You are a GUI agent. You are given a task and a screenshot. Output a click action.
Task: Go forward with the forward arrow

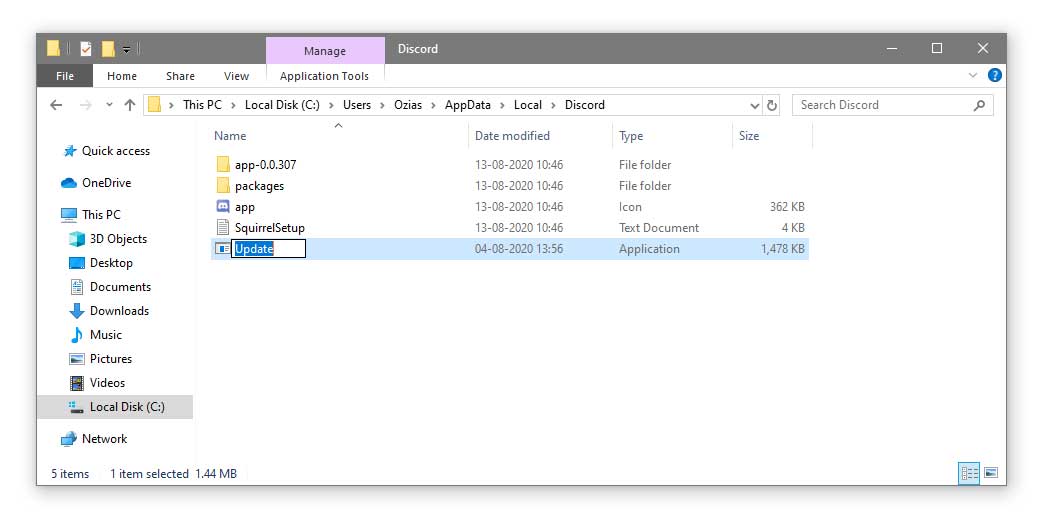[x=86, y=105]
